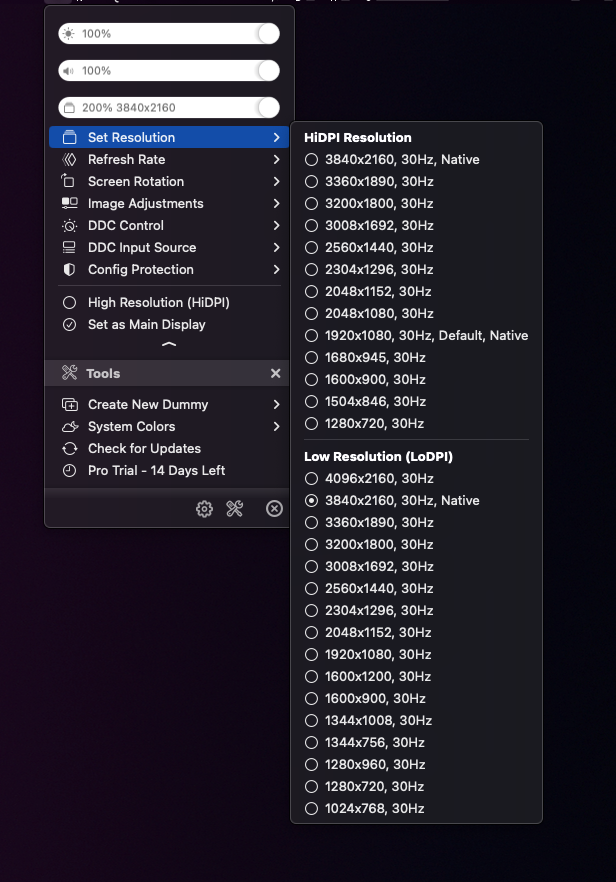616x882 pixels.
Task: Click the 100% volume slider
Action: [168, 71]
